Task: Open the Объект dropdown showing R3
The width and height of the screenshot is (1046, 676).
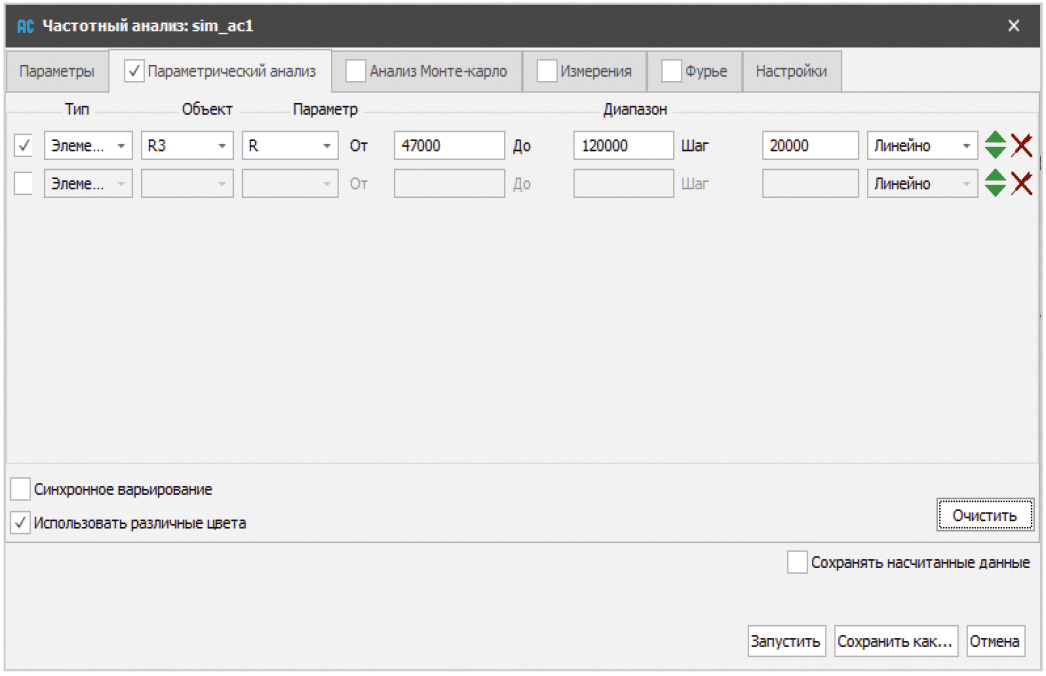Action: pyautogui.click(x=187, y=146)
